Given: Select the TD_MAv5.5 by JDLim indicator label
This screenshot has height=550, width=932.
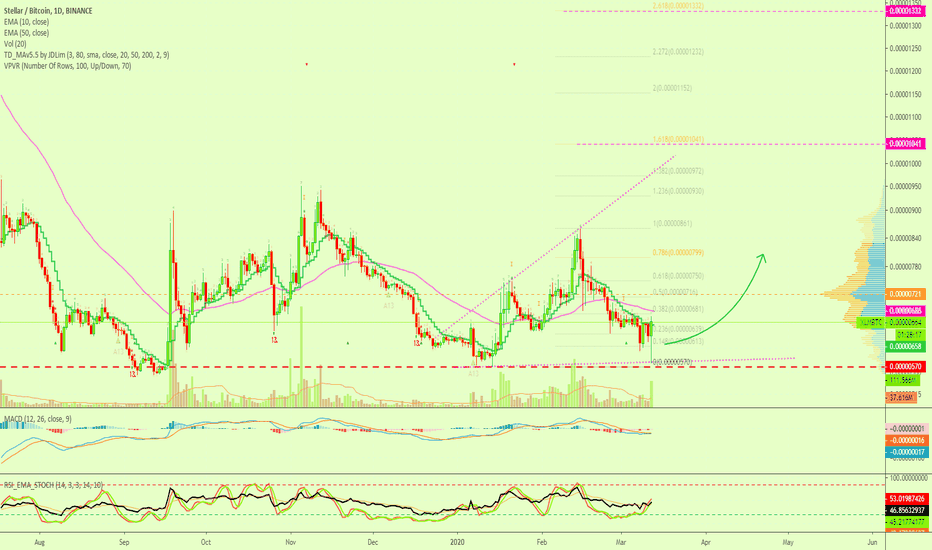Looking at the screenshot, I should [86, 55].
